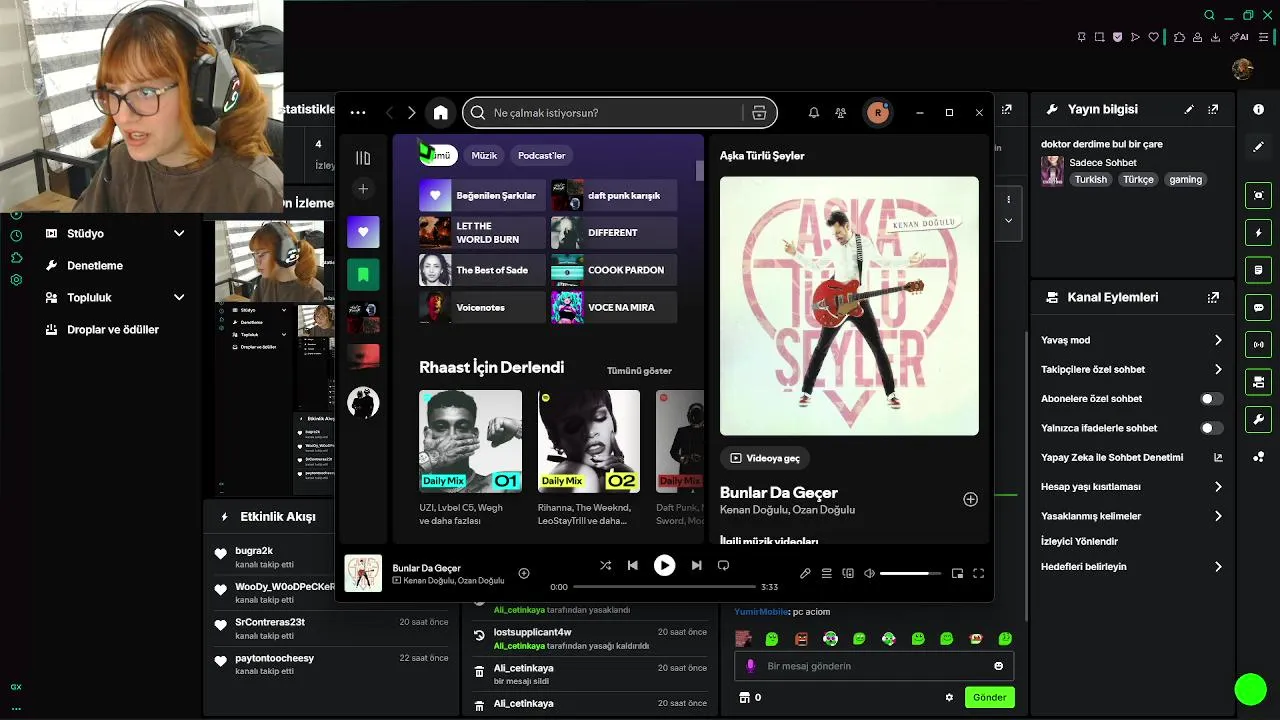The image size is (1280, 720).
Task: Open Daily Mix 02 cover thumbnail
Action: pos(589,441)
